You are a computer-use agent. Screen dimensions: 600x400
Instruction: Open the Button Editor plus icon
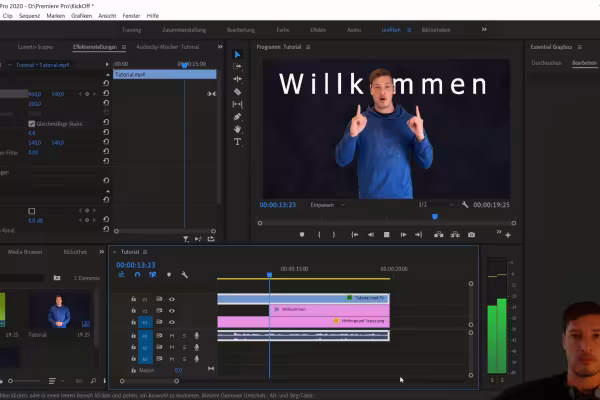[x=508, y=235]
